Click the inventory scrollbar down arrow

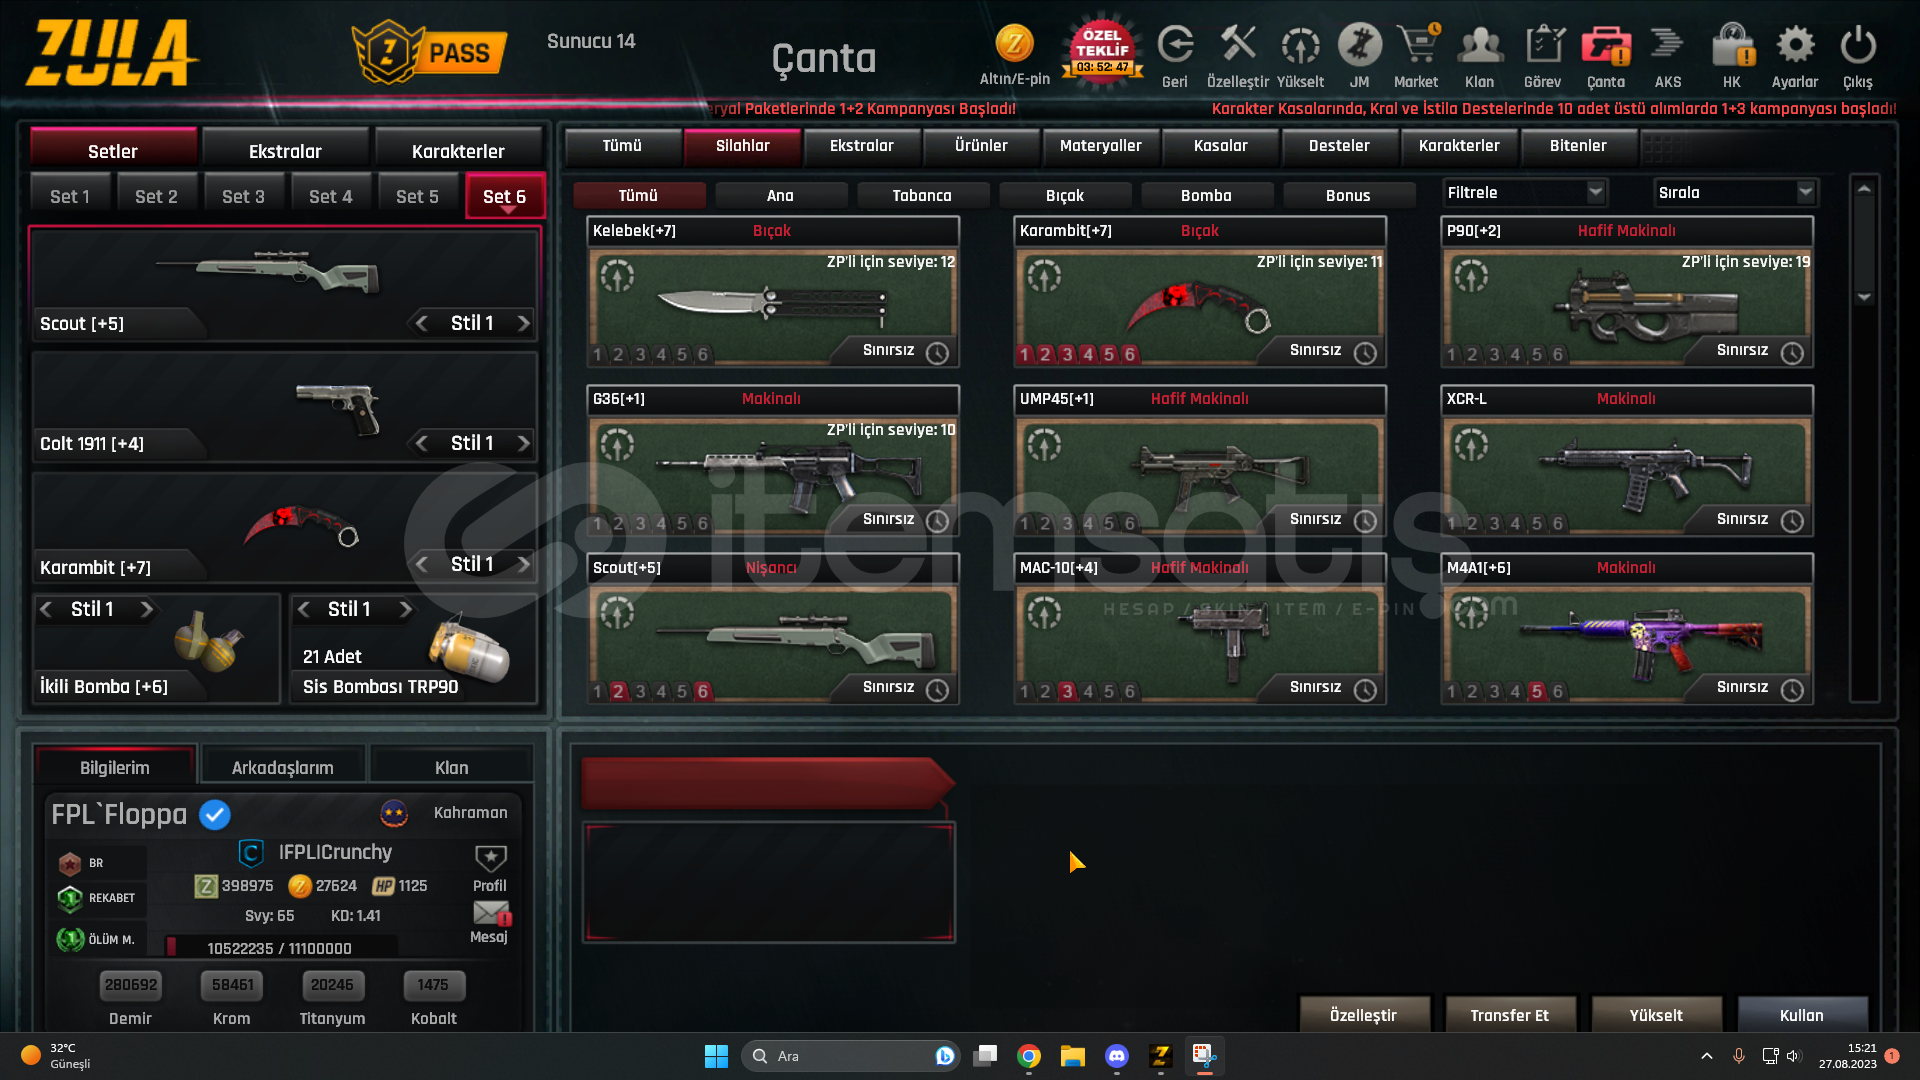pos(1864,298)
